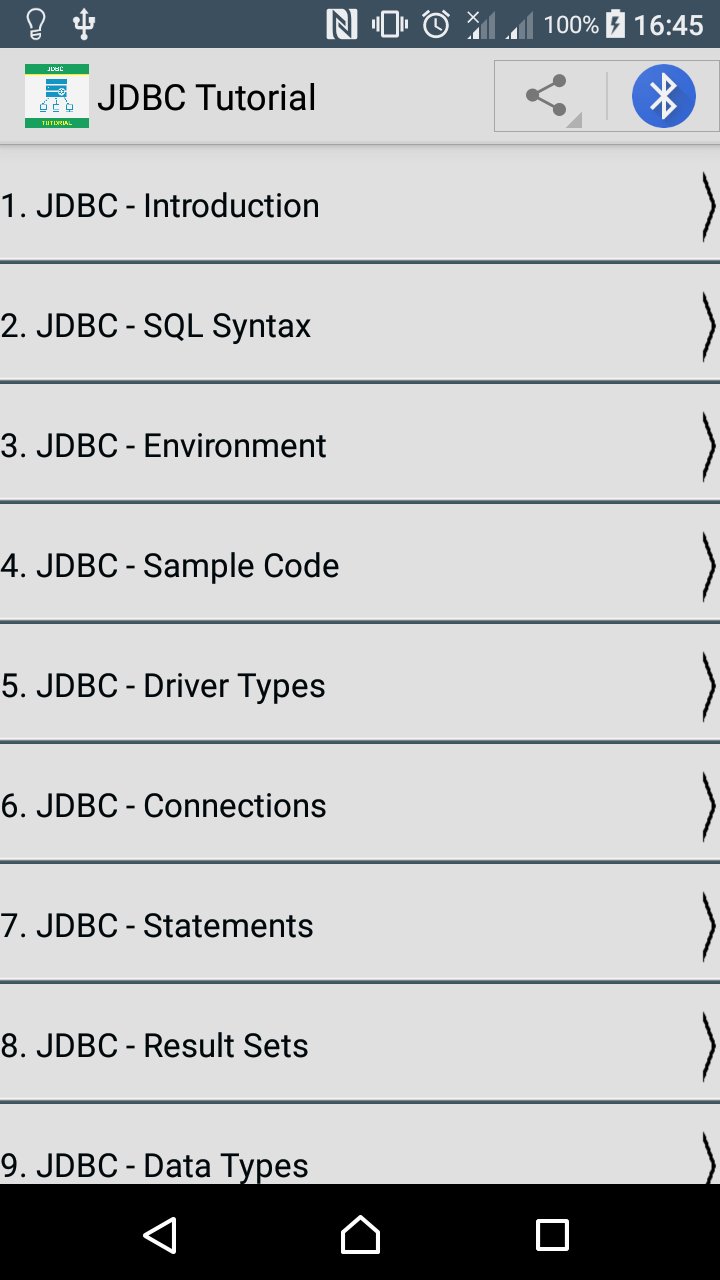Tap the NFC icon in the status bar
The width and height of the screenshot is (720, 1280).
pyautogui.click(x=342, y=22)
